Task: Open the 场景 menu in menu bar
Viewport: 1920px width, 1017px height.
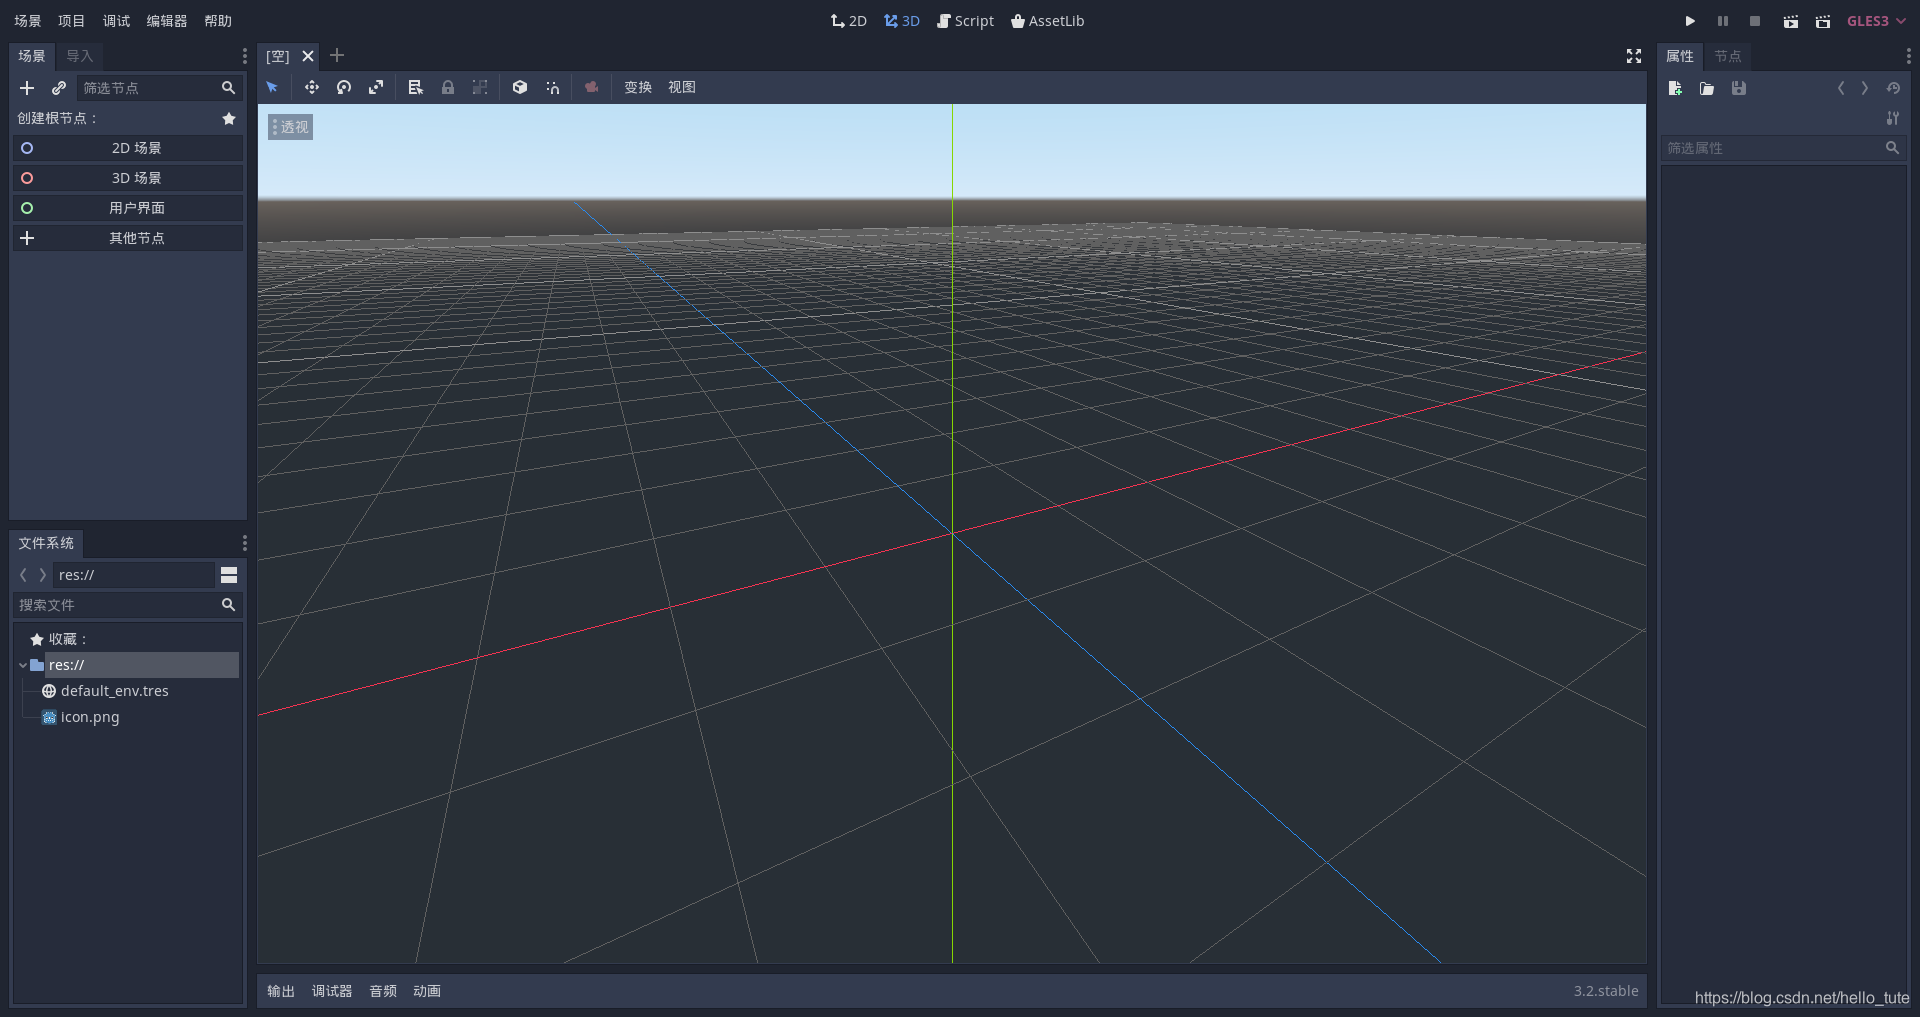Action: click(x=28, y=21)
